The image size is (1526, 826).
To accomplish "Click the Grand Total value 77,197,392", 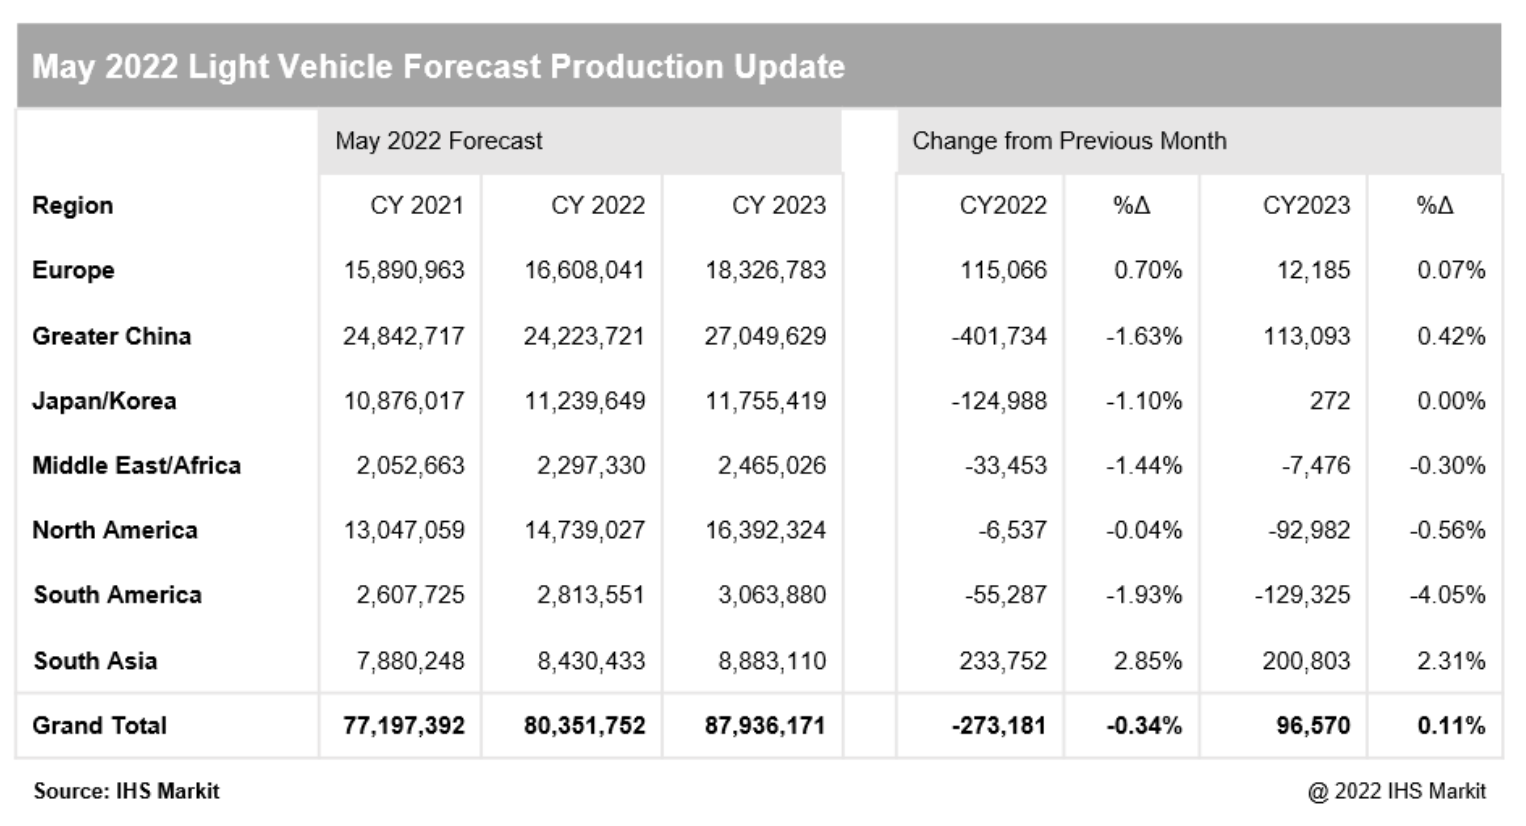I will point(403,726).
